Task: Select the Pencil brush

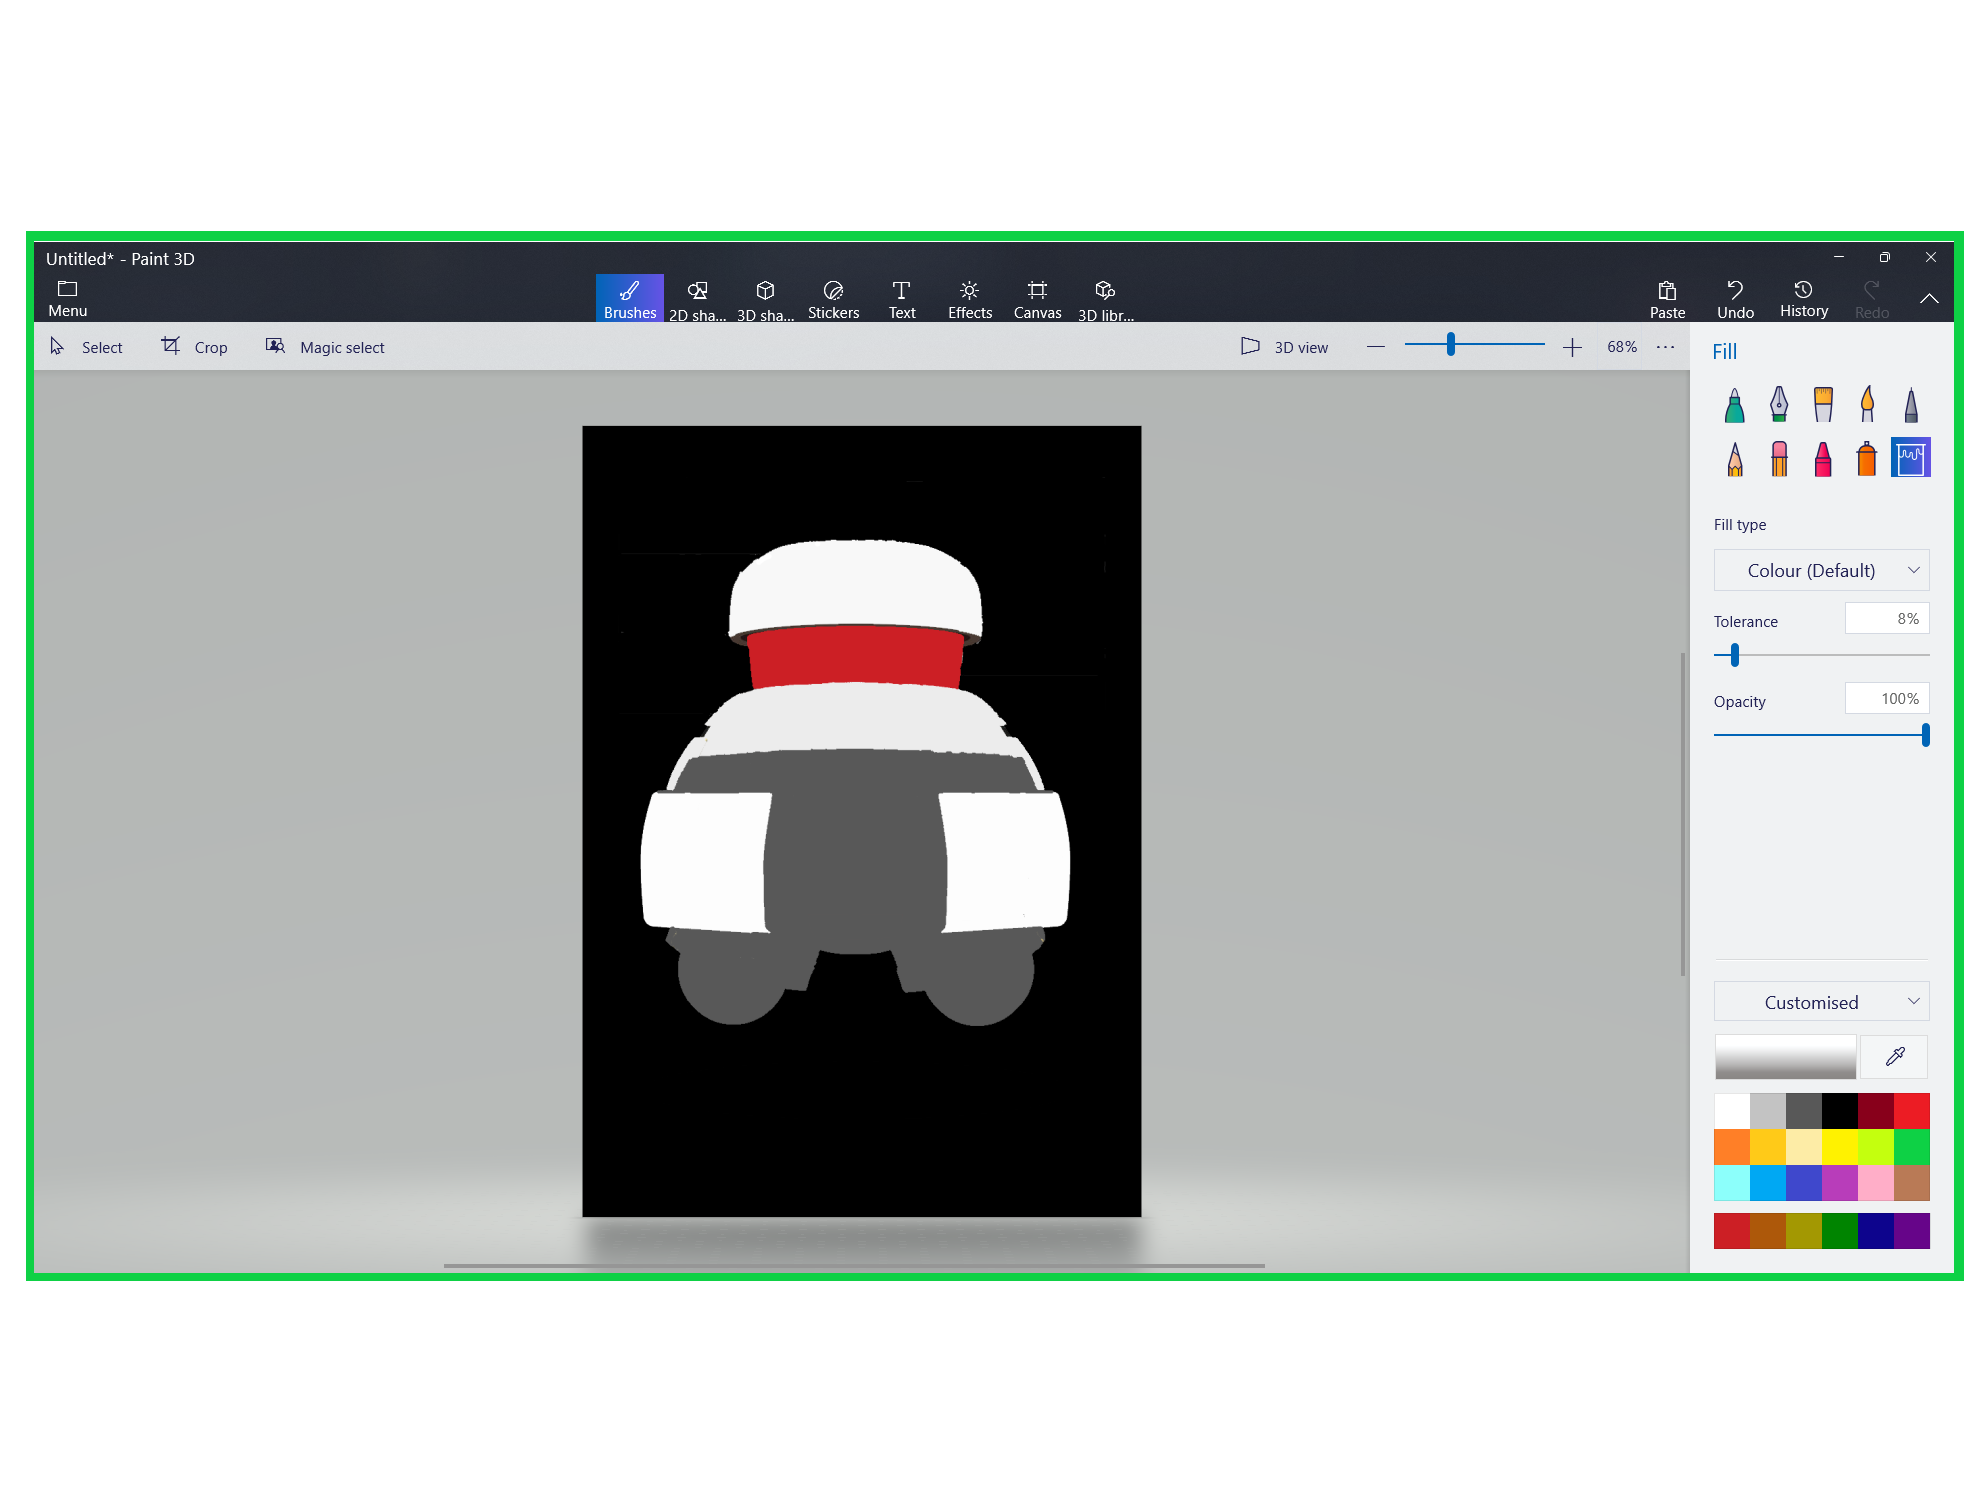Action: tap(1735, 459)
